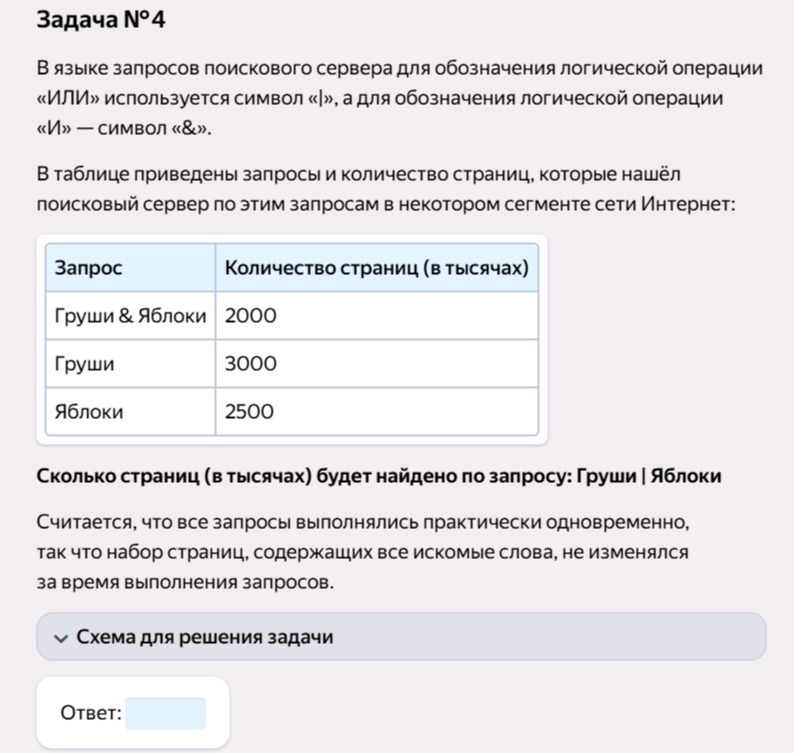Select the Количество страниц (в тысячах) column header
The height and width of the screenshot is (753, 794).
(x=377, y=267)
